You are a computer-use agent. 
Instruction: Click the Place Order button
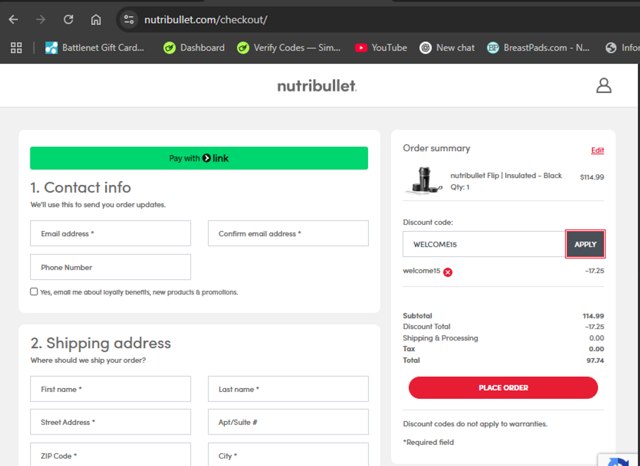point(503,388)
